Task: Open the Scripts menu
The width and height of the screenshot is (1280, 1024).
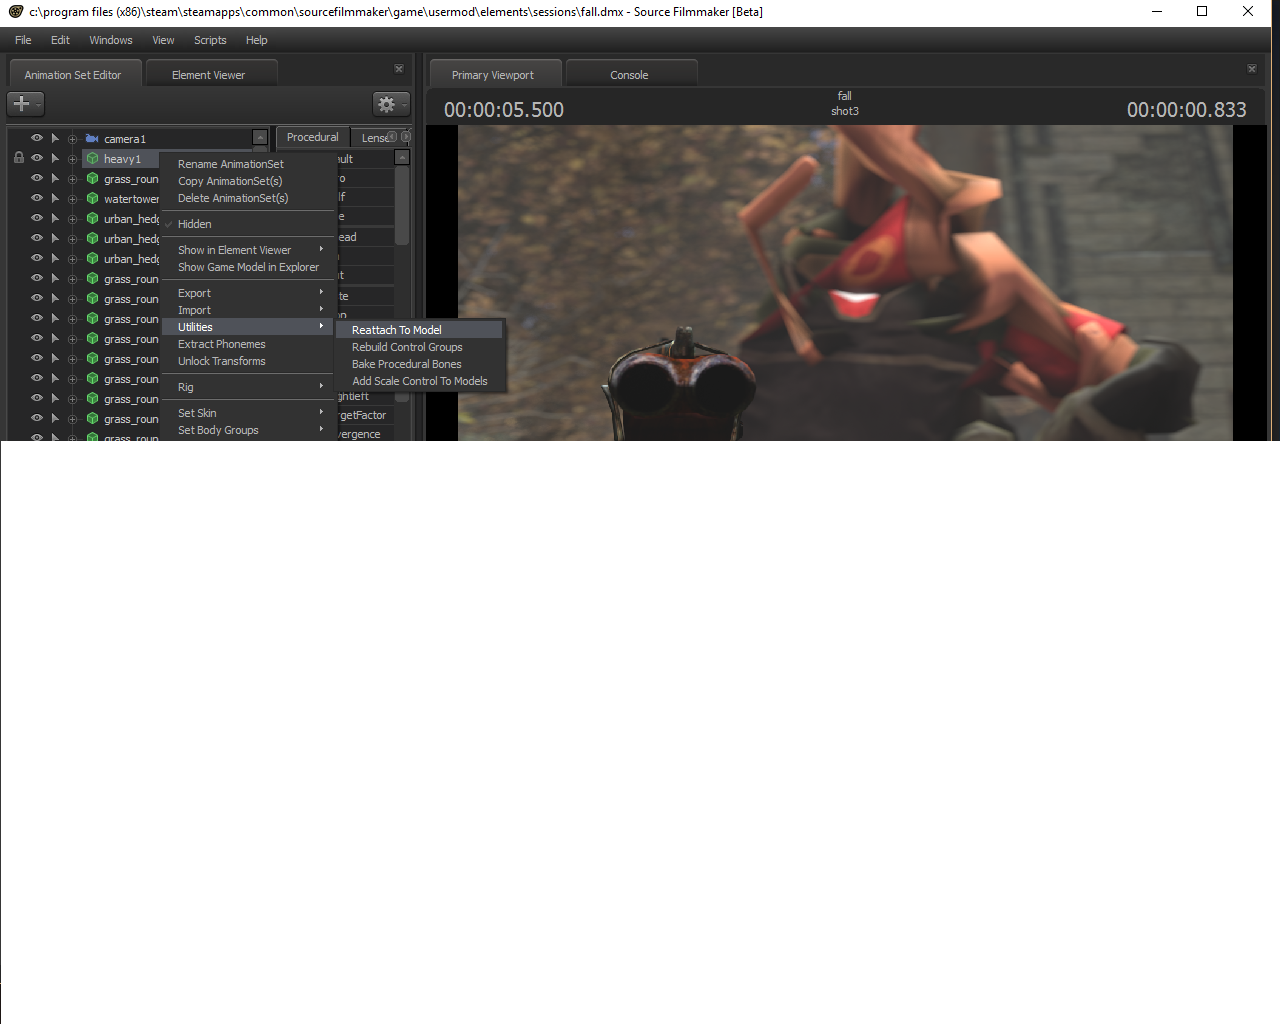Action: pyautogui.click(x=210, y=40)
